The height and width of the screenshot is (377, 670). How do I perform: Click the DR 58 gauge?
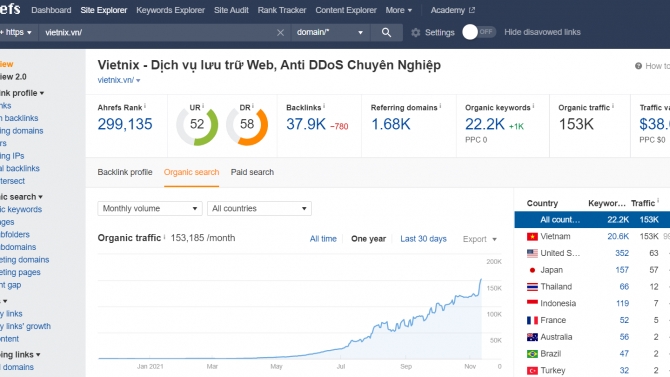click(247, 124)
